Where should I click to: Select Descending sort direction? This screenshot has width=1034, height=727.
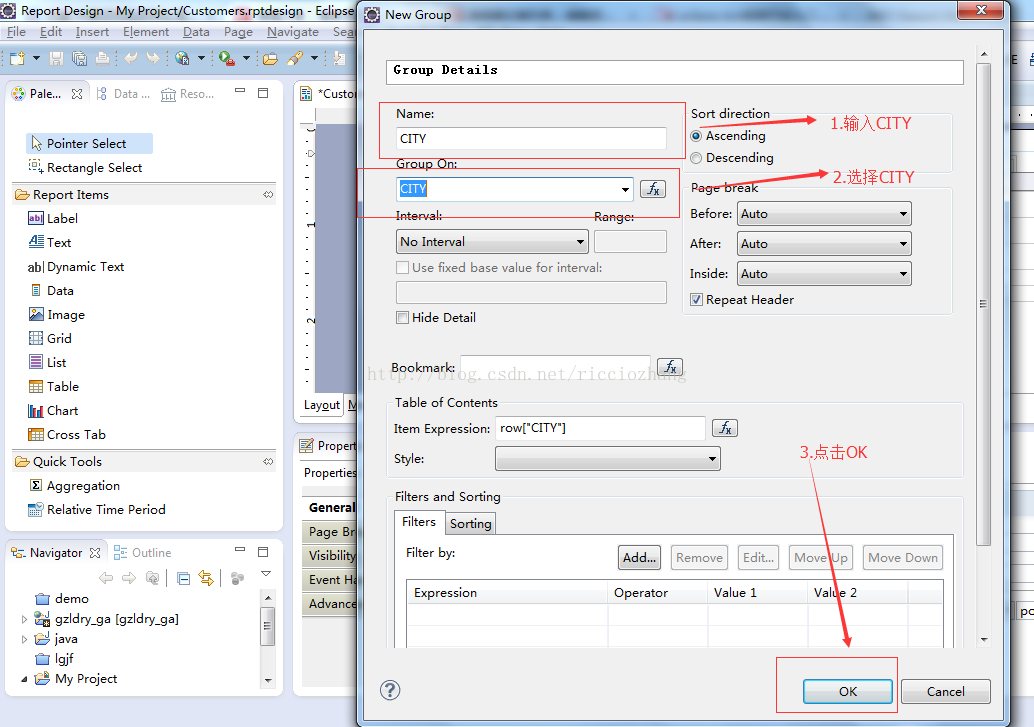click(696, 158)
